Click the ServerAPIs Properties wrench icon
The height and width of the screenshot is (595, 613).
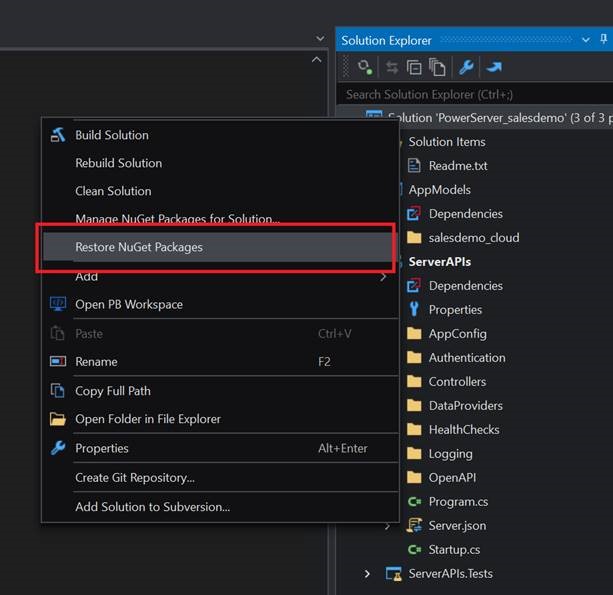(414, 309)
